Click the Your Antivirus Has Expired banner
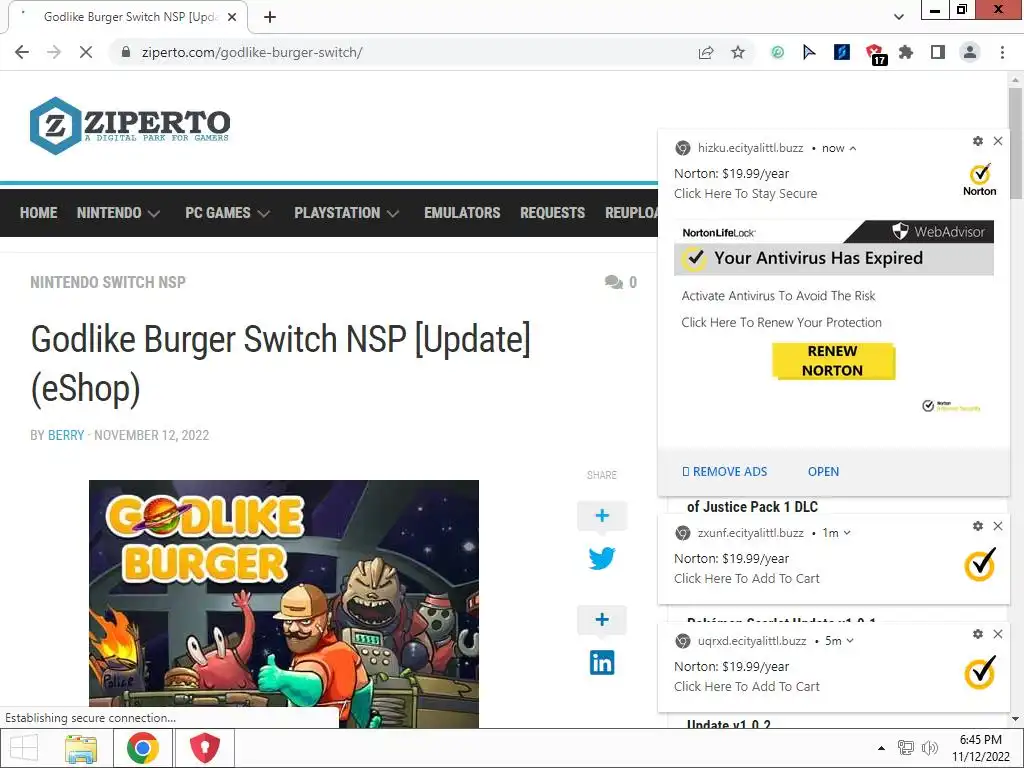1024x768 pixels. point(834,259)
